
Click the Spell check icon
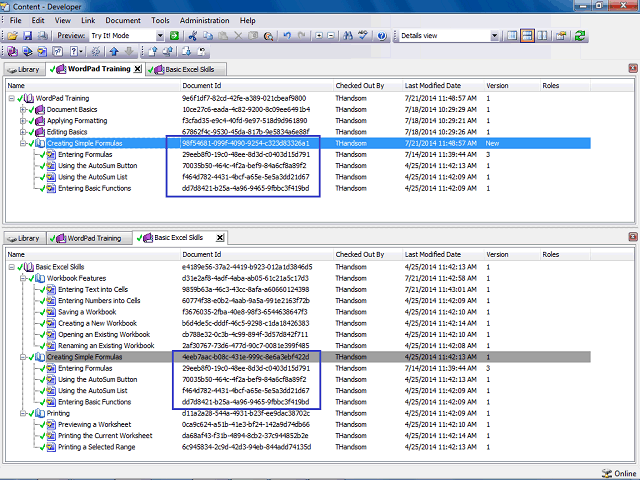(x=363, y=36)
